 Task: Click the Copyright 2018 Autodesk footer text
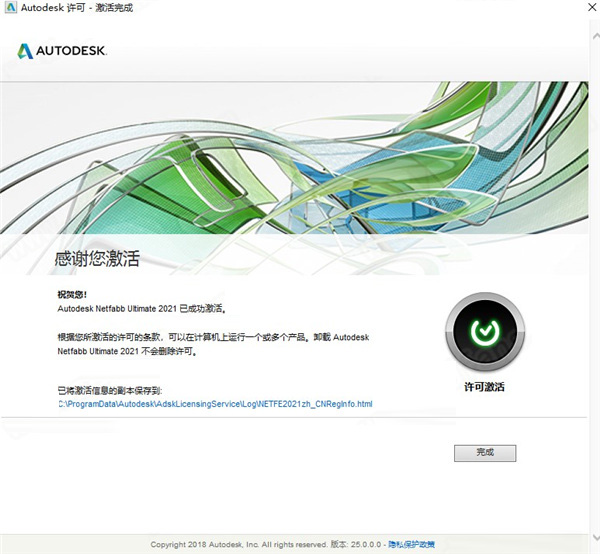(x=239, y=544)
